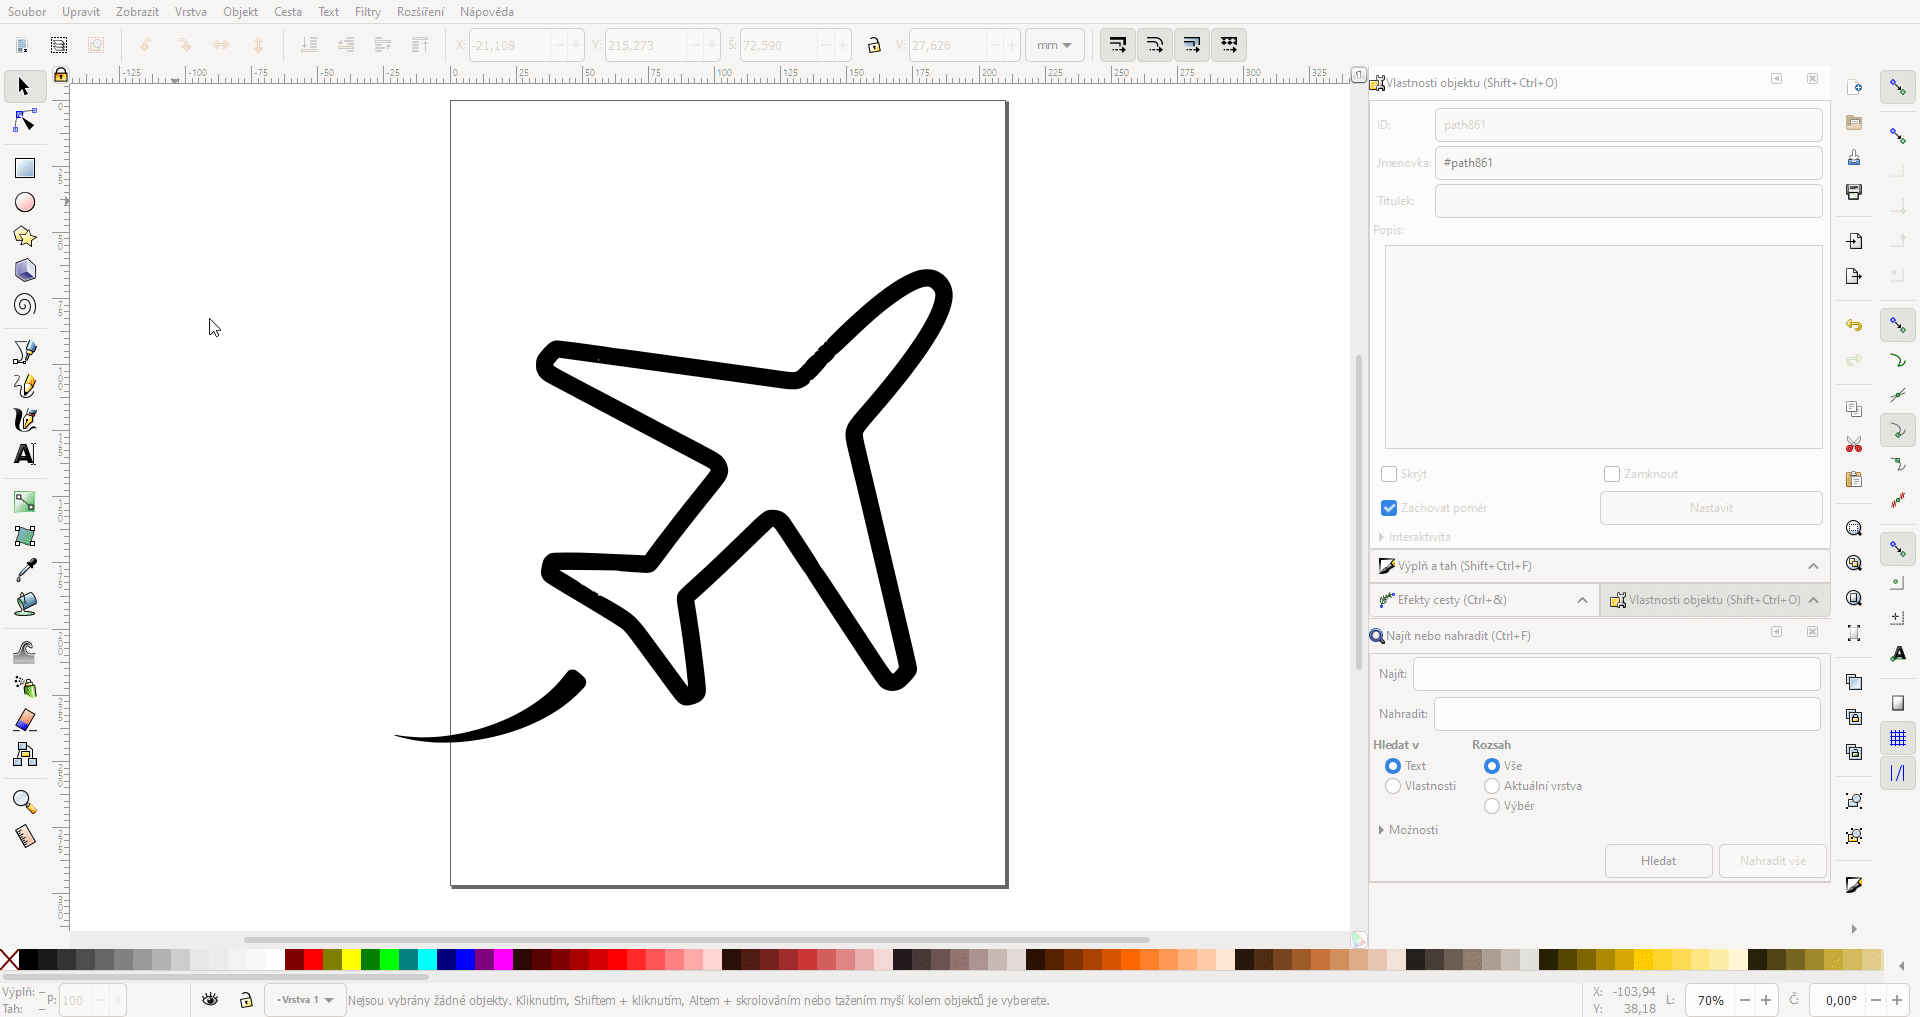
Task: Uncheck the Zachovat poměr checkbox
Action: tap(1389, 508)
